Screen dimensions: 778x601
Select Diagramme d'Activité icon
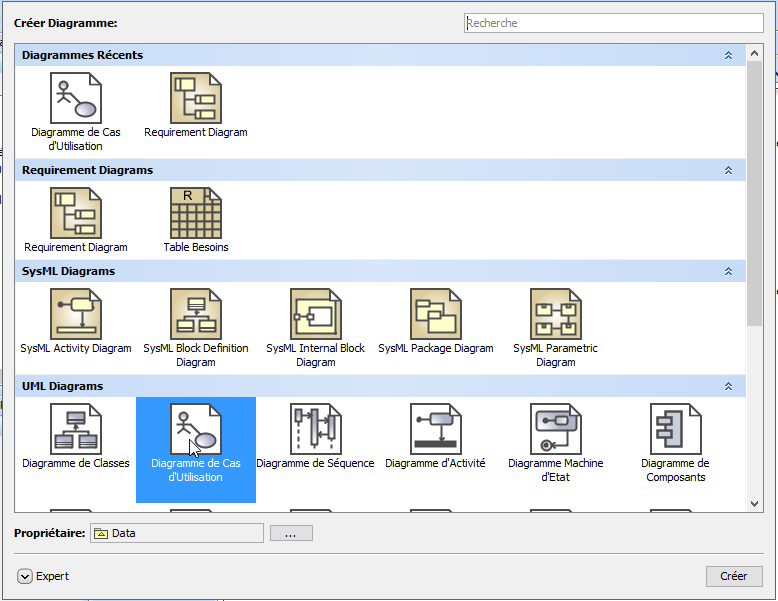coord(436,430)
